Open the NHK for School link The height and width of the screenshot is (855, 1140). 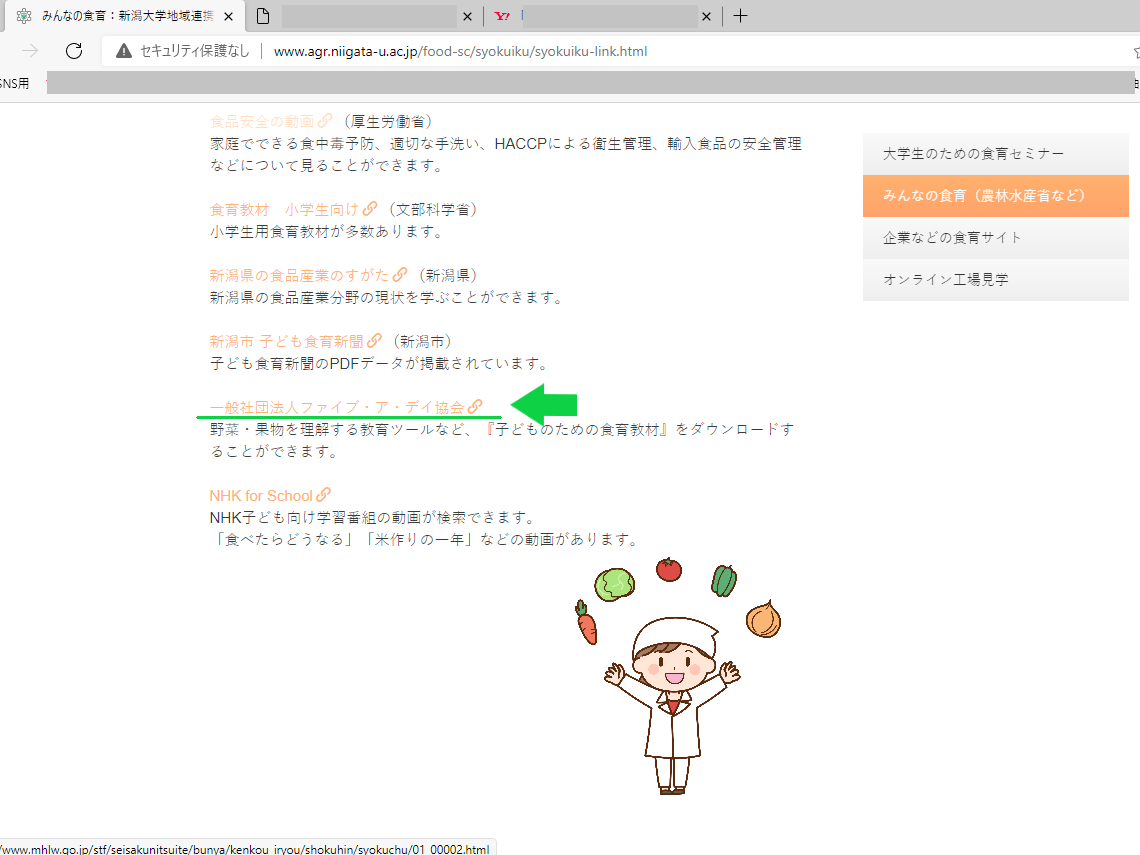(x=261, y=496)
